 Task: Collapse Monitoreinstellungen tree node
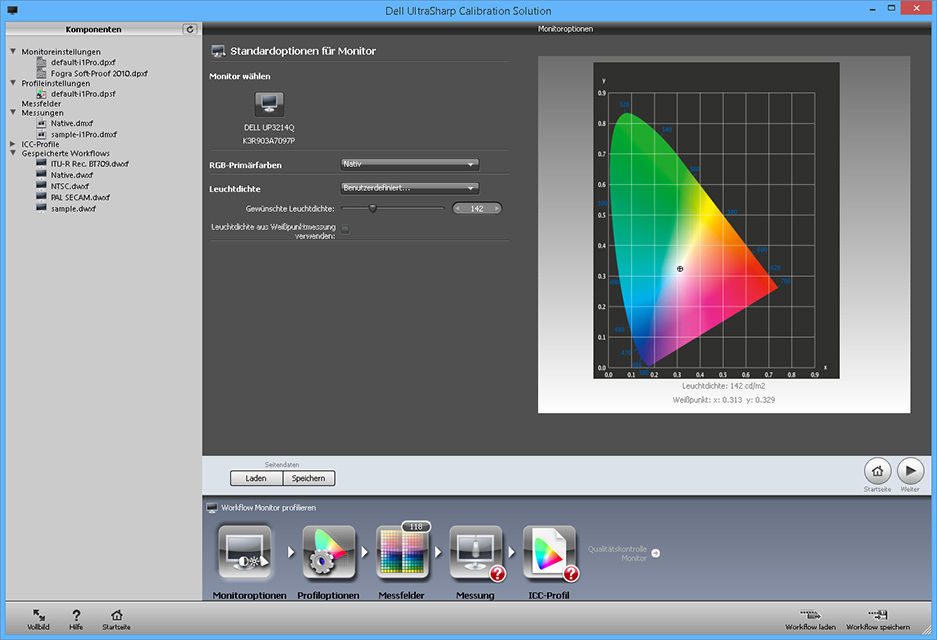pyautogui.click(x=13, y=51)
